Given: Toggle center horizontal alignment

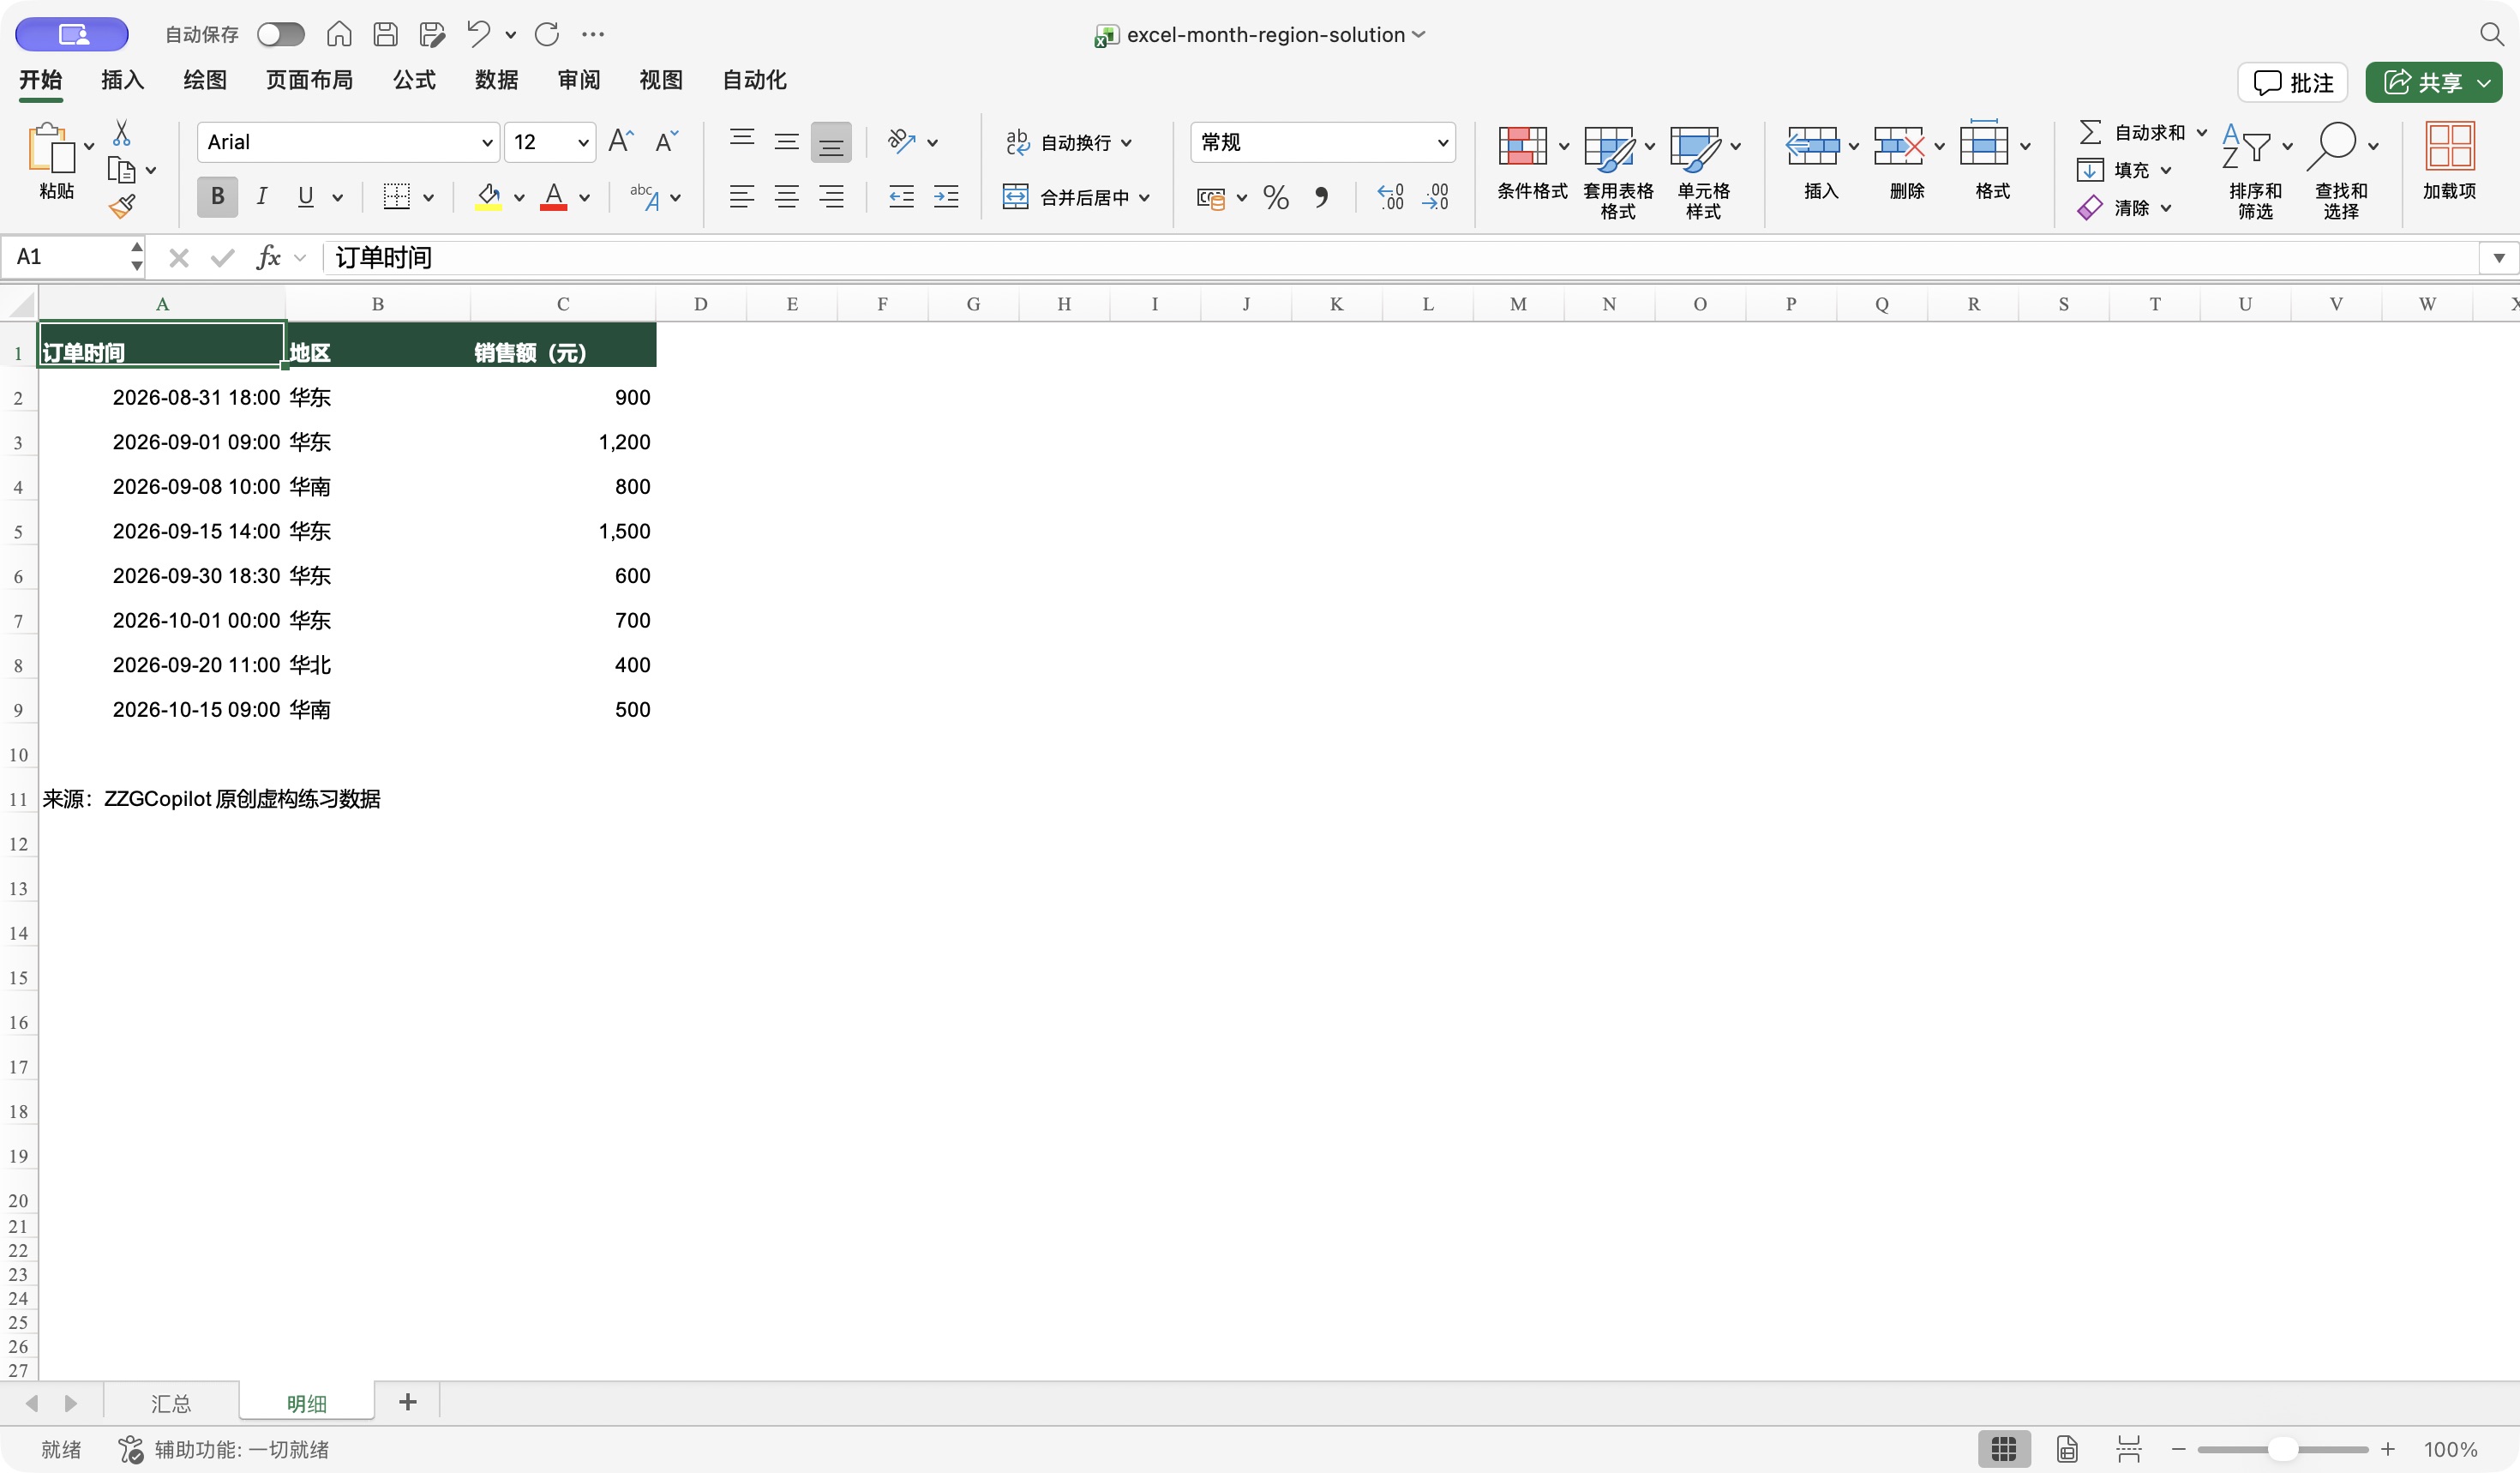Looking at the screenshot, I should coord(786,197).
